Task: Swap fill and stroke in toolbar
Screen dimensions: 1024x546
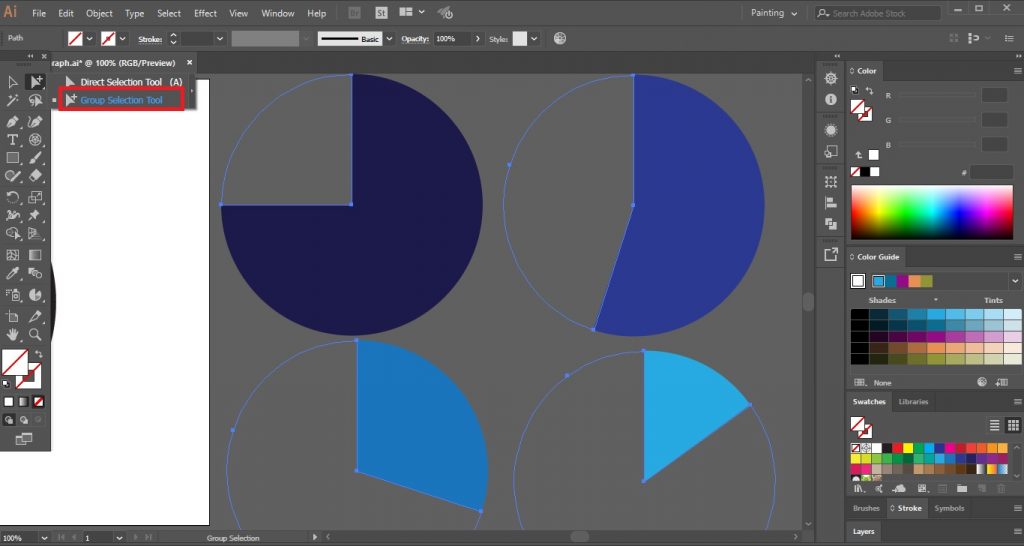Action: [39, 354]
